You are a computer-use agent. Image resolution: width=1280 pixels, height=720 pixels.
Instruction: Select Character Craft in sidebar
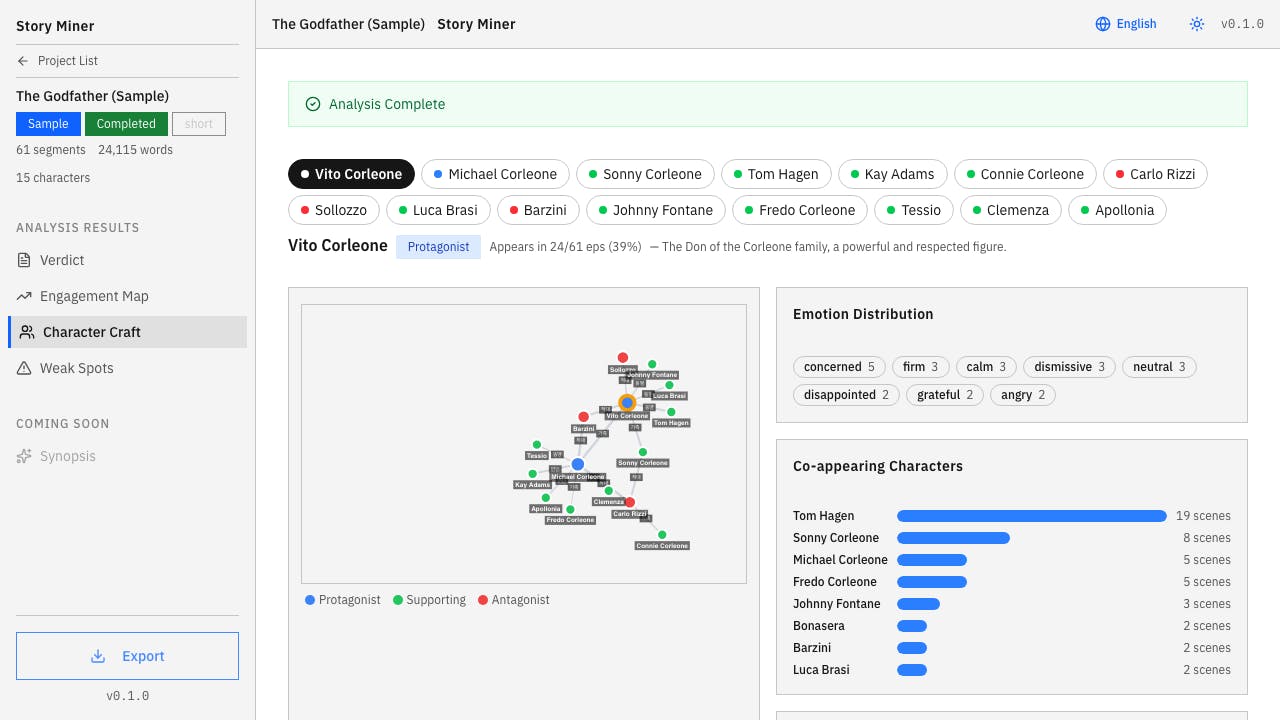127,332
